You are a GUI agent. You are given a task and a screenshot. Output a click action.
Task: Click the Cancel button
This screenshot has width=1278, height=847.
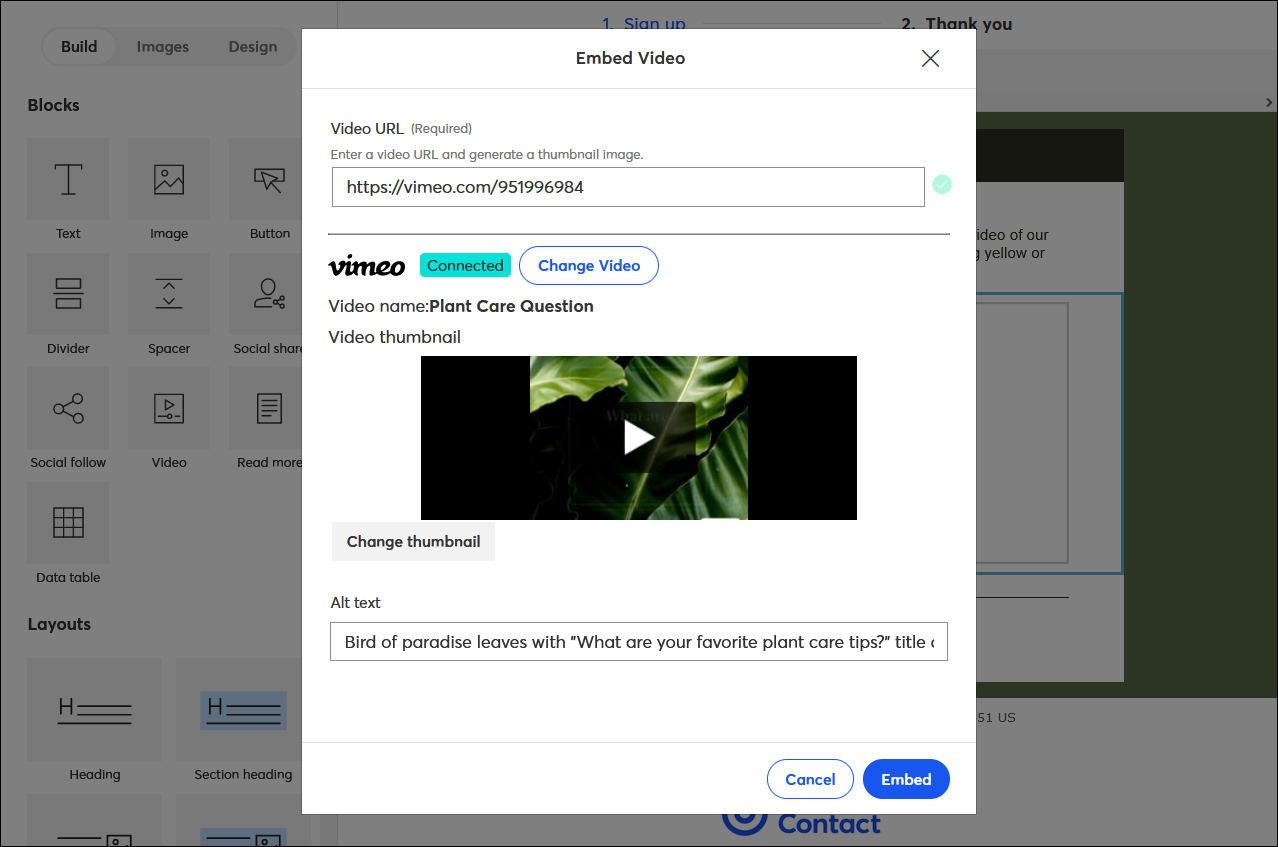tap(810, 779)
